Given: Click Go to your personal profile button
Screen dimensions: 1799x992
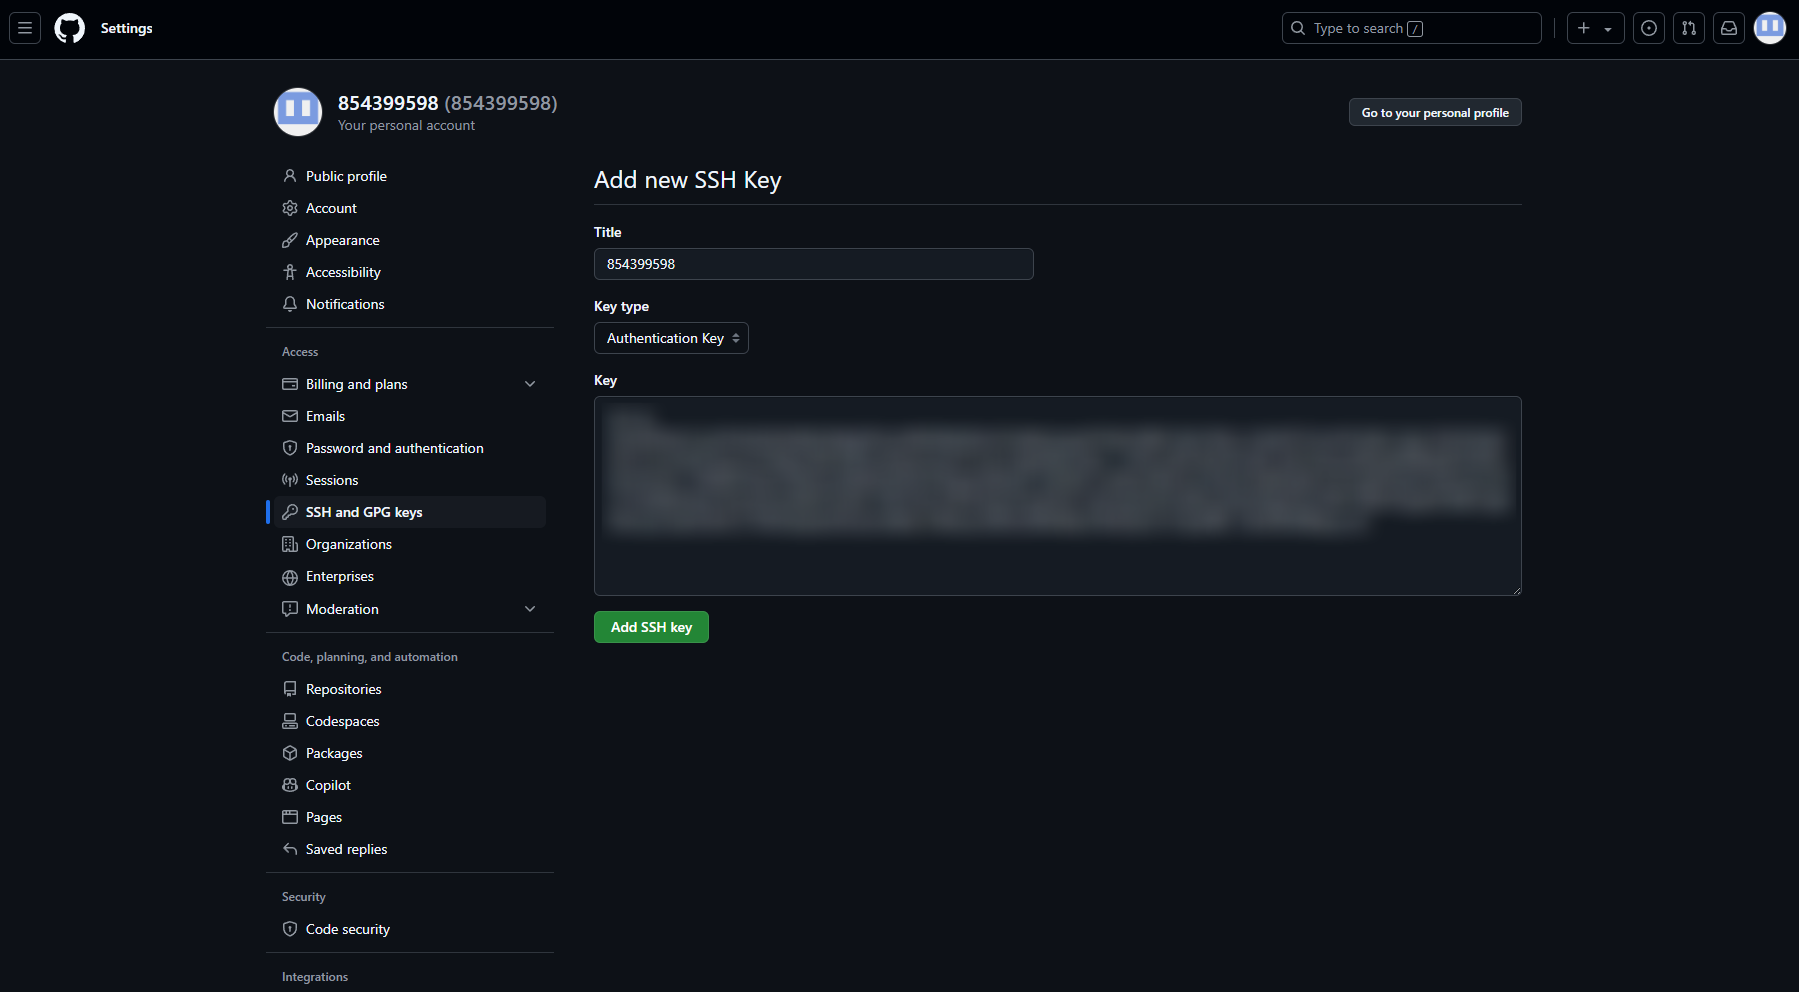Looking at the screenshot, I should pos(1434,112).
